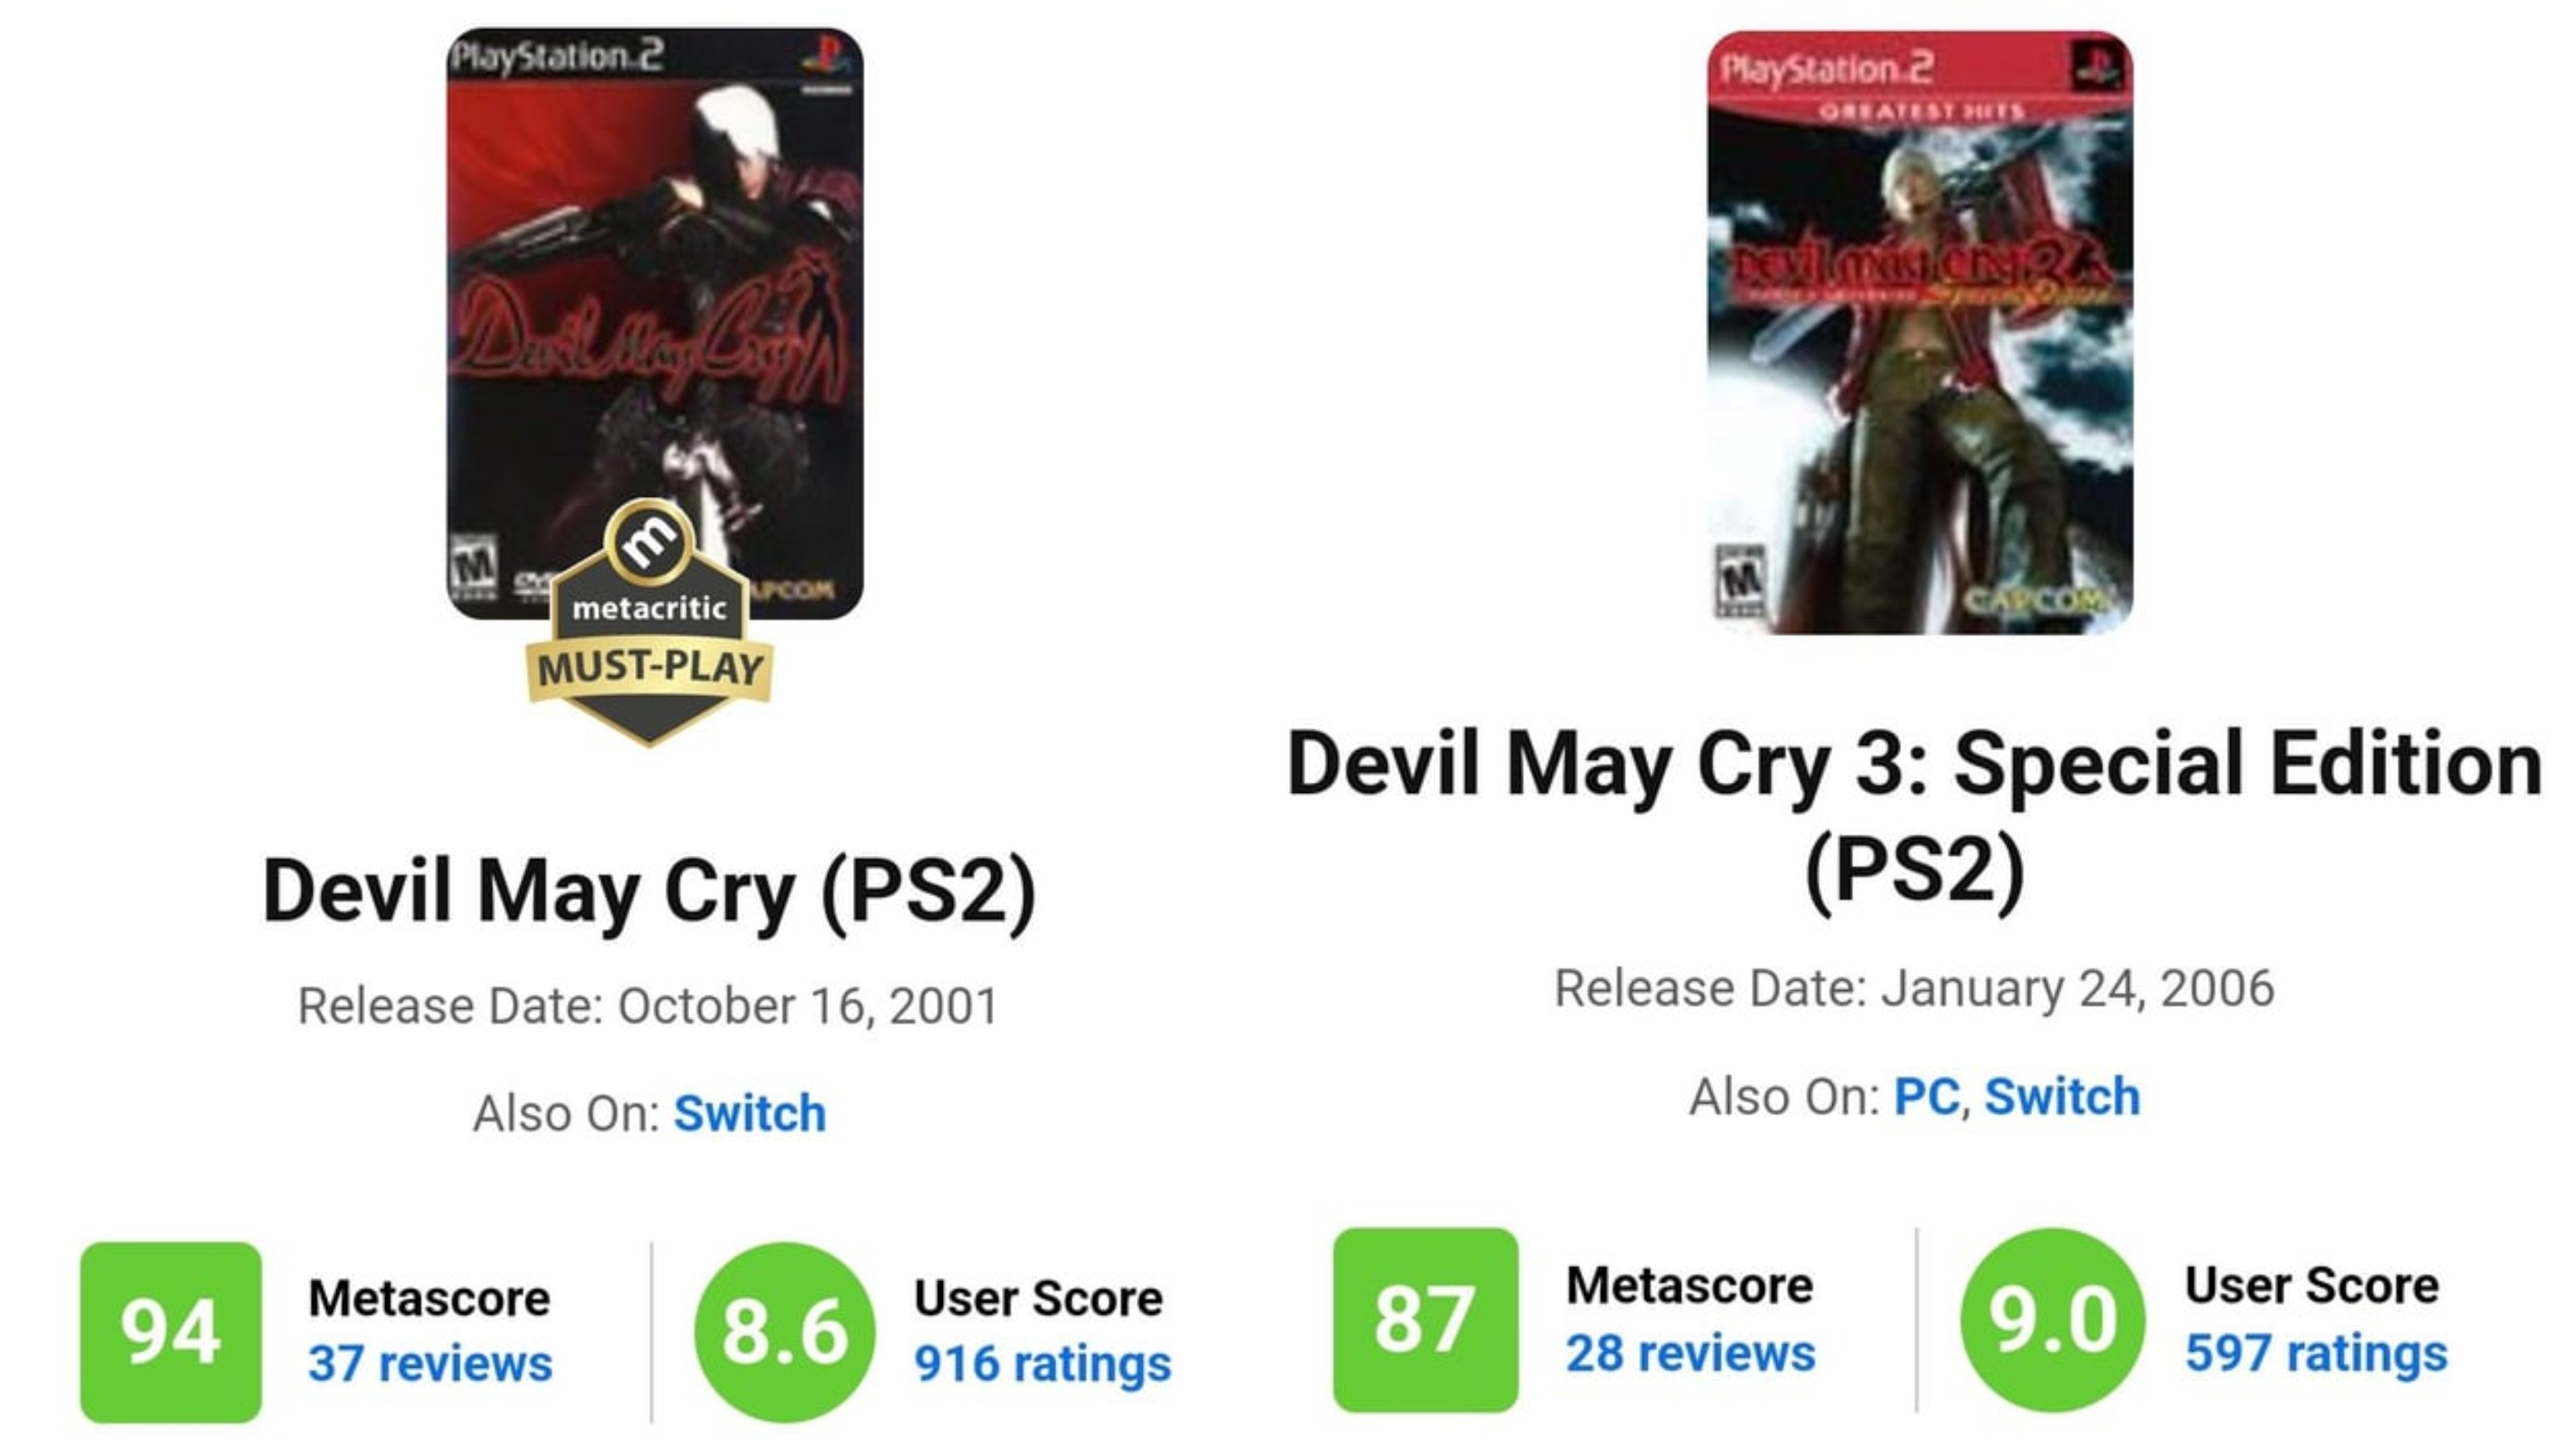Click the Devil May Cry (PS2) title
Screen dimensions: 2571x1456
tap(649, 890)
